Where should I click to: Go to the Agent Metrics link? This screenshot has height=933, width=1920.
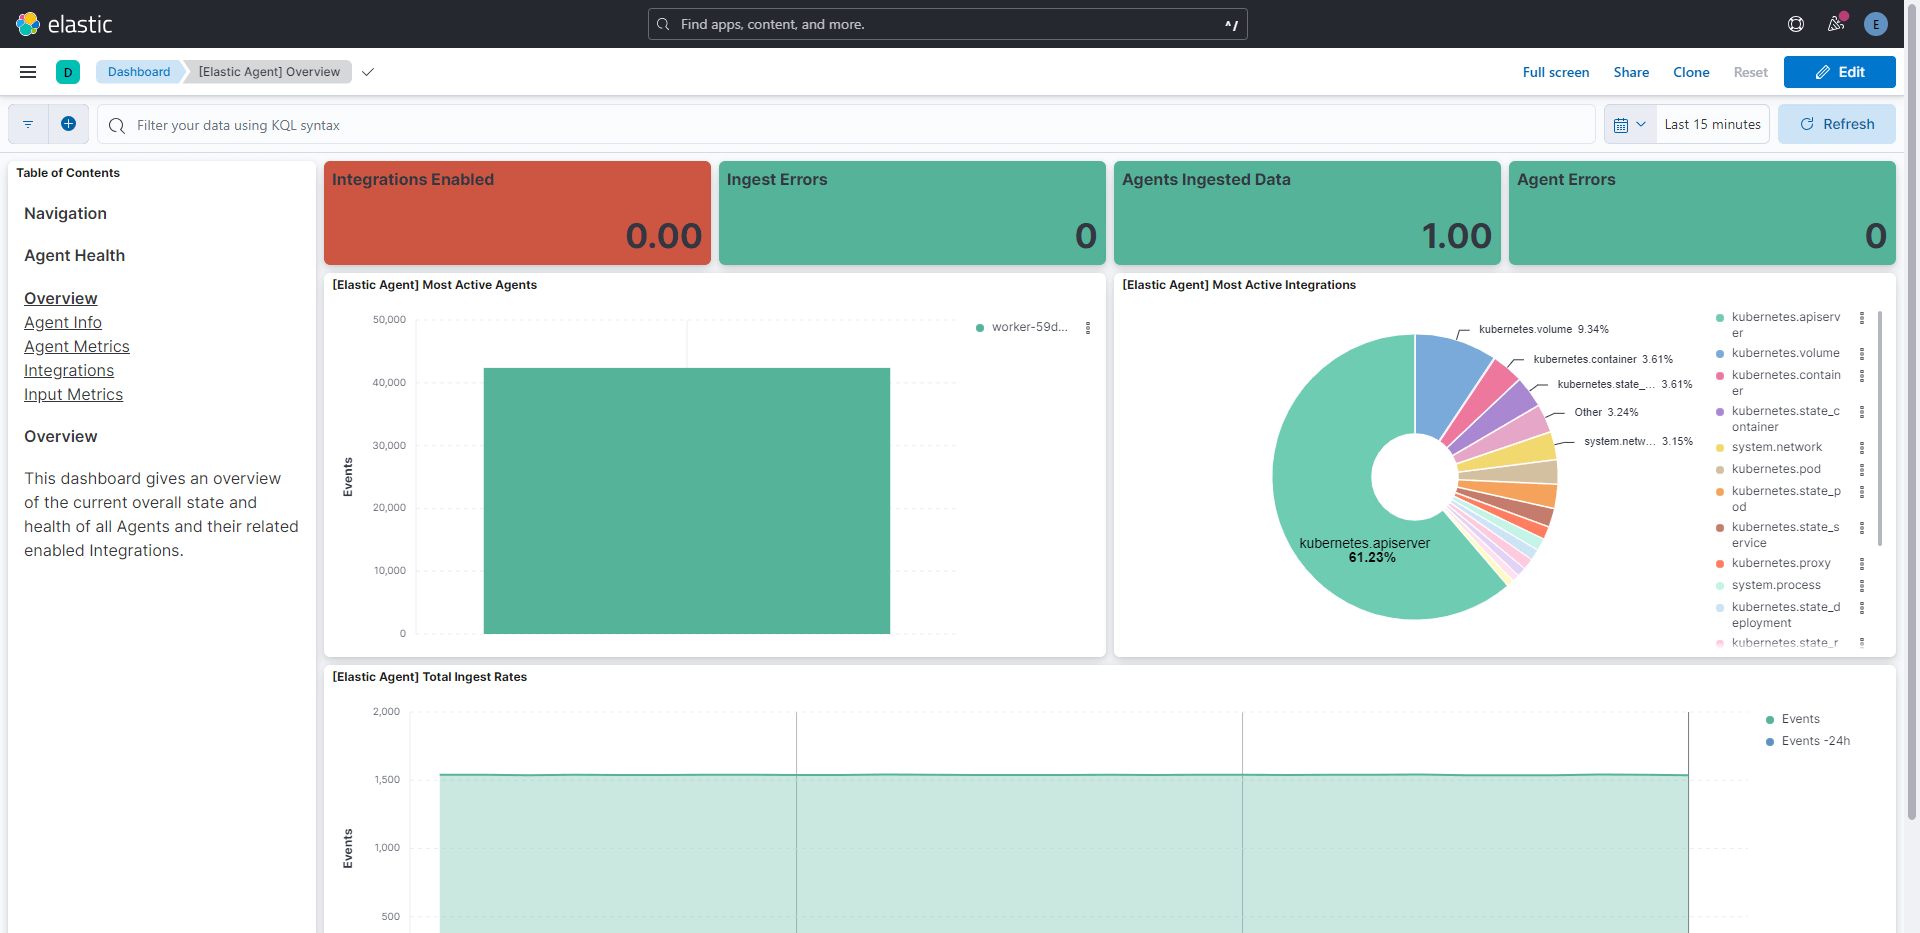[x=77, y=346]
